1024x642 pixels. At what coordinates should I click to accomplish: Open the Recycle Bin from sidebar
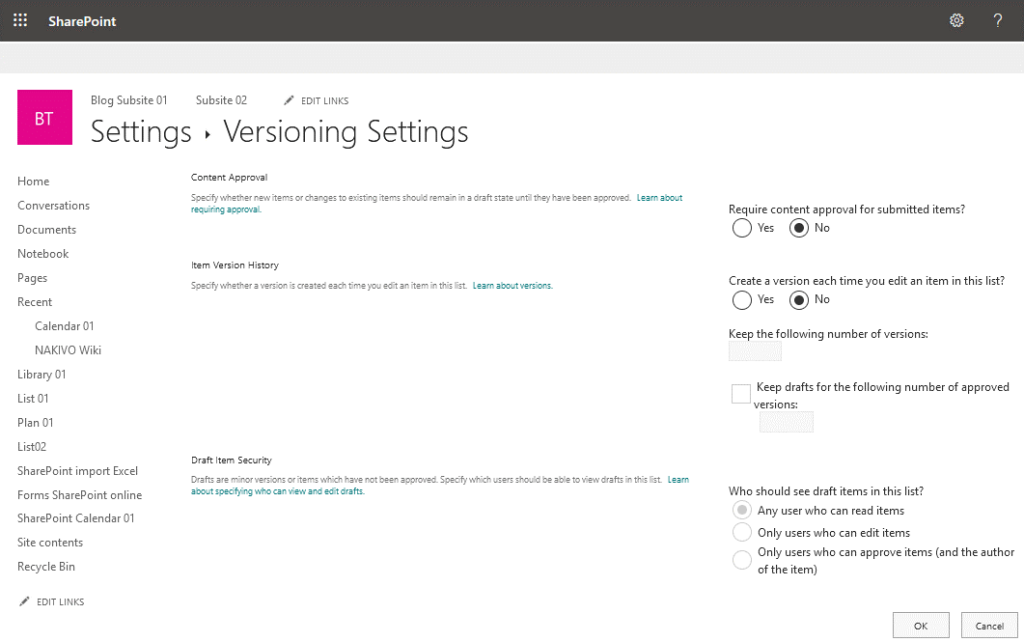coord(46,566)
